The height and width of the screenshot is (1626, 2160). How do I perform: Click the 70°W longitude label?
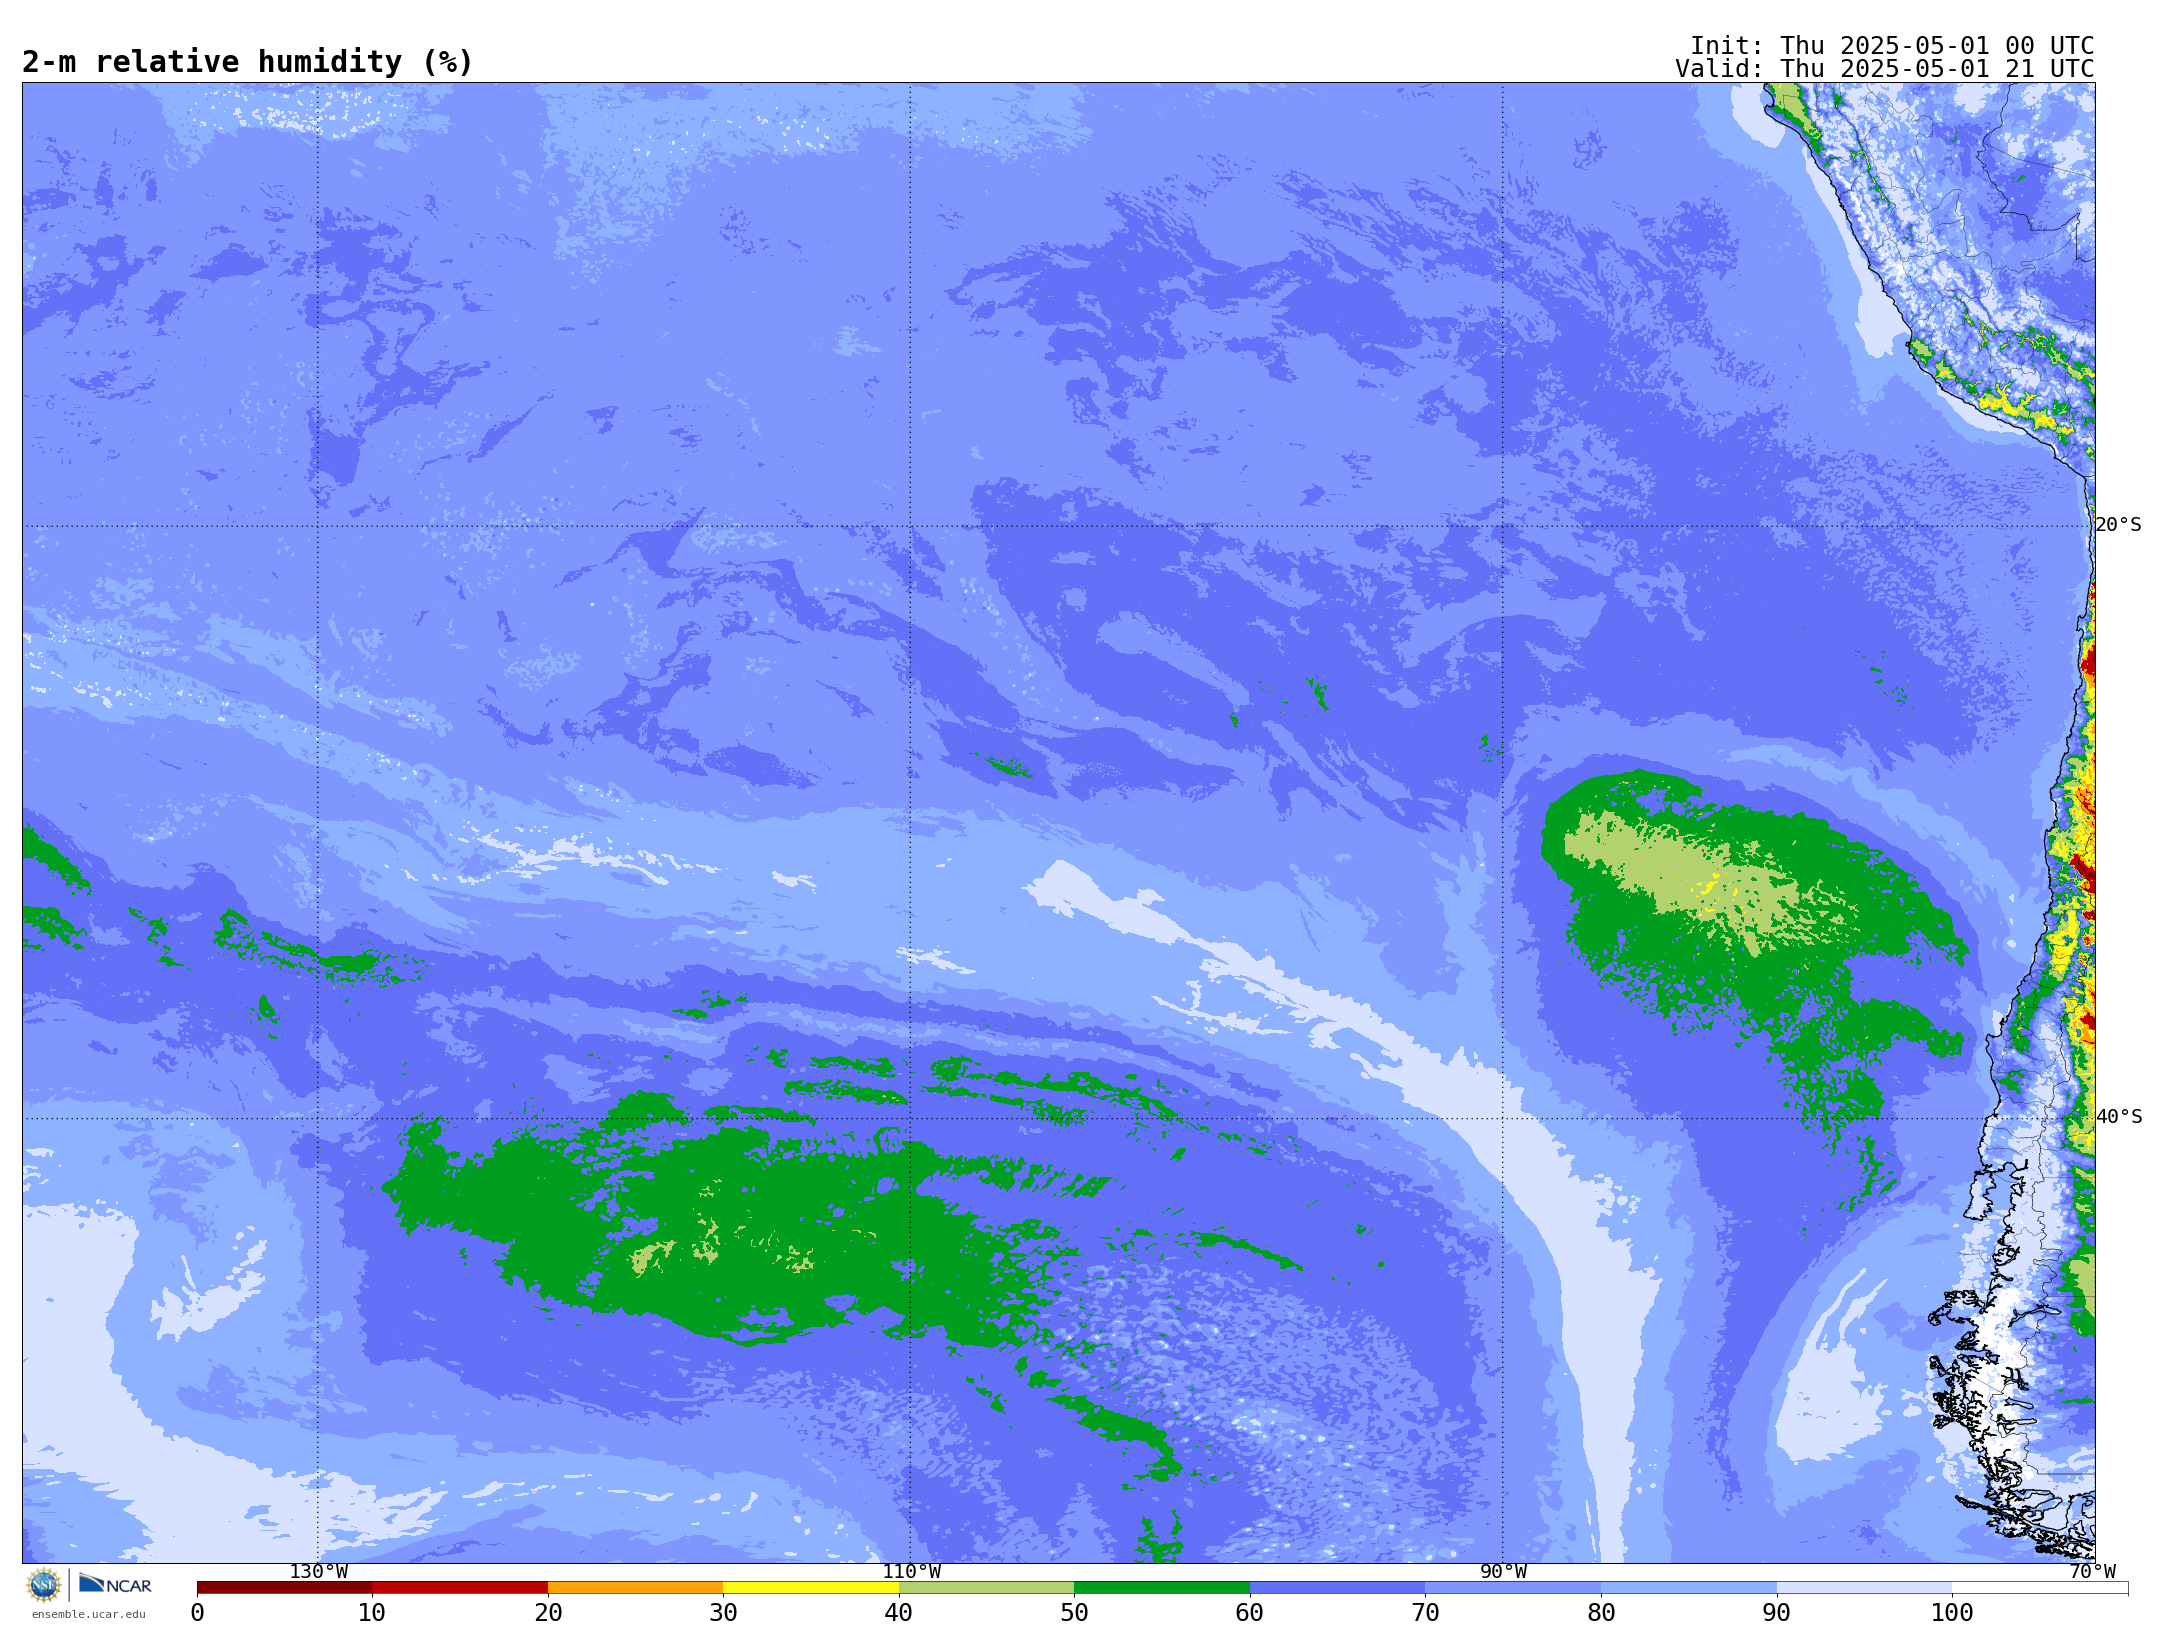point(2092,1572)
